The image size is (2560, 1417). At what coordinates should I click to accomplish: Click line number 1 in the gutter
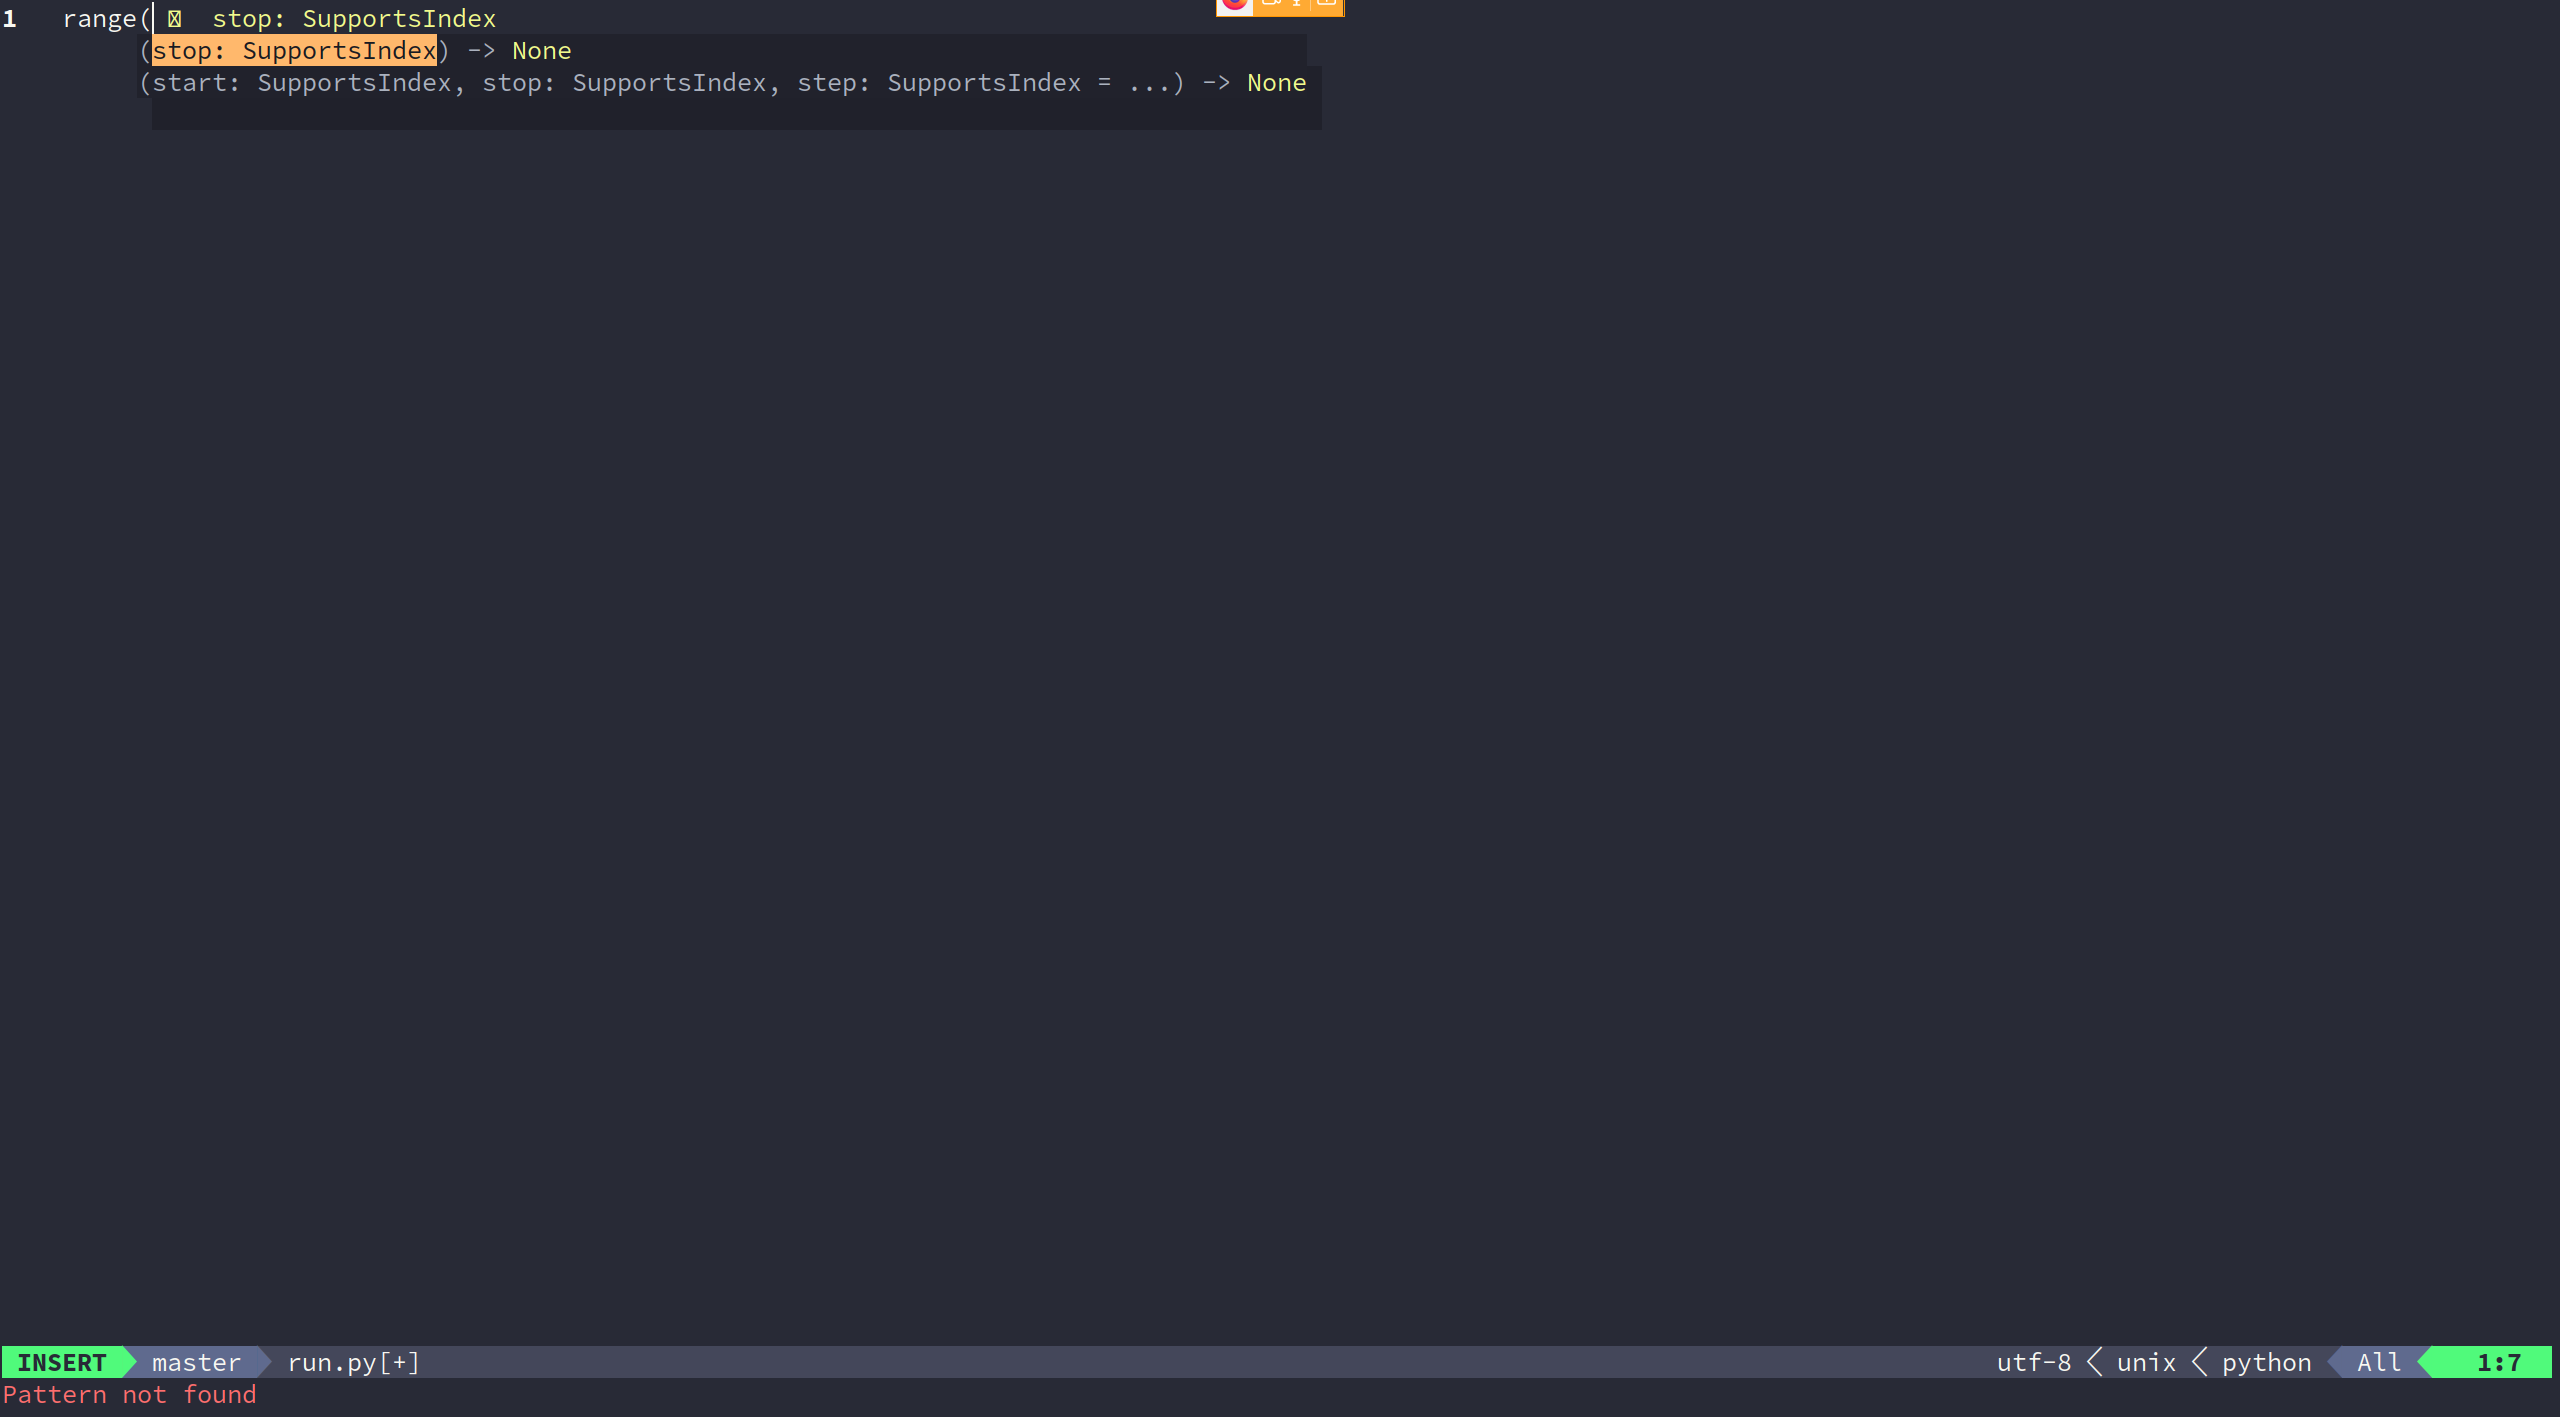point(12,18)
